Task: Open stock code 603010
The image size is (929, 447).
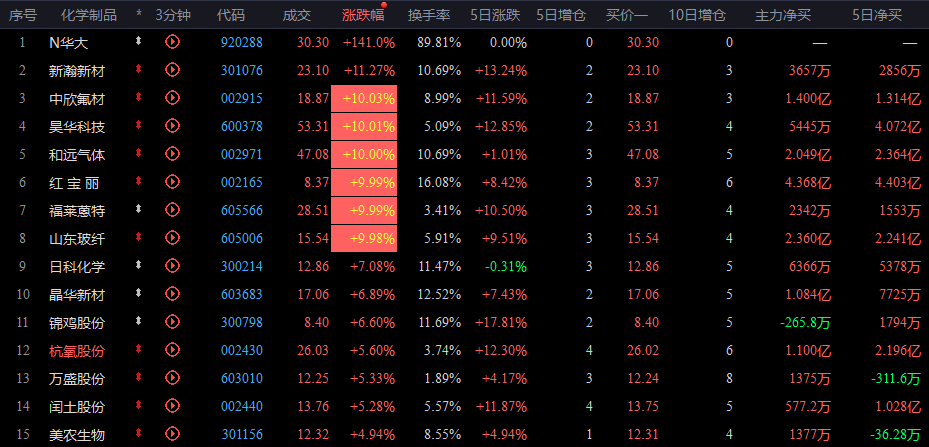Action: tap(242, 379)
